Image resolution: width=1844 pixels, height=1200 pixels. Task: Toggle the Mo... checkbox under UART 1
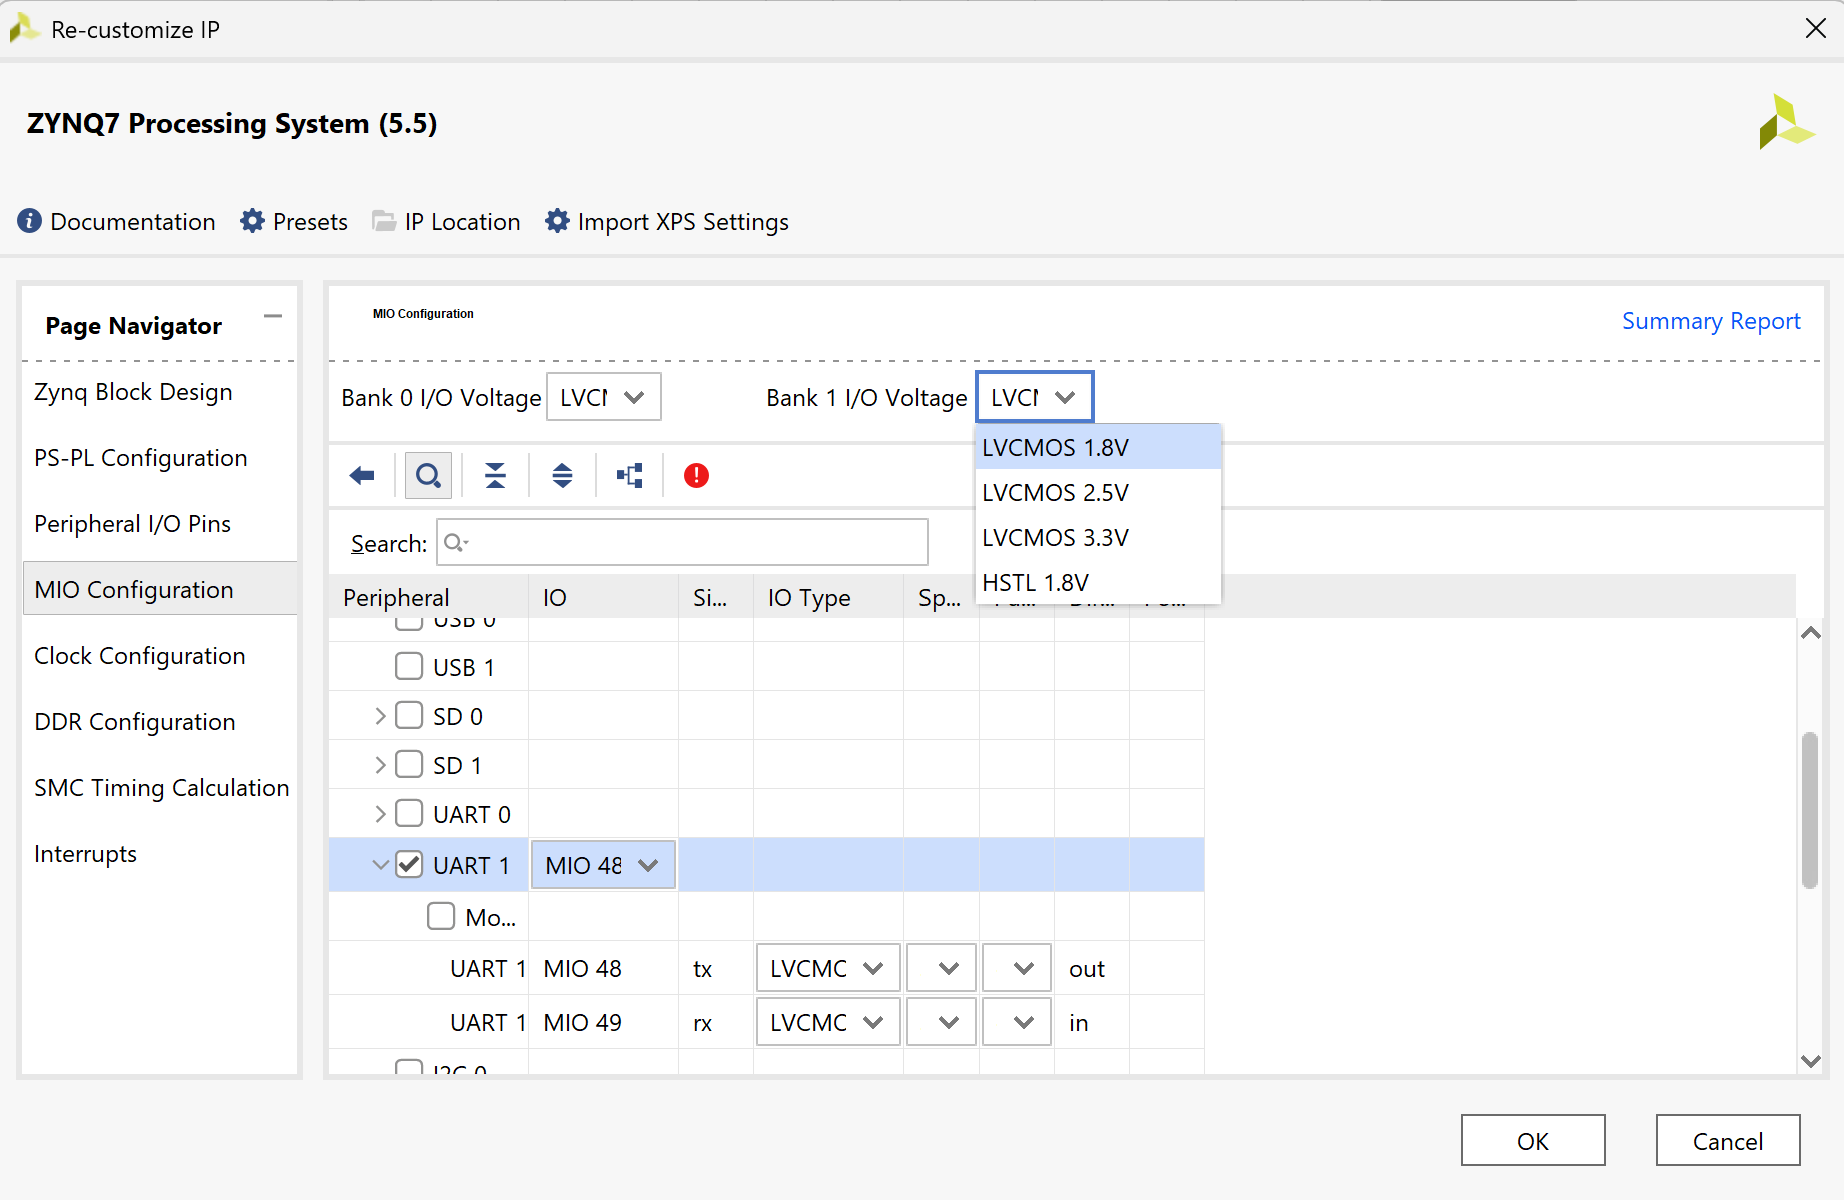click(x=441, y=916)
